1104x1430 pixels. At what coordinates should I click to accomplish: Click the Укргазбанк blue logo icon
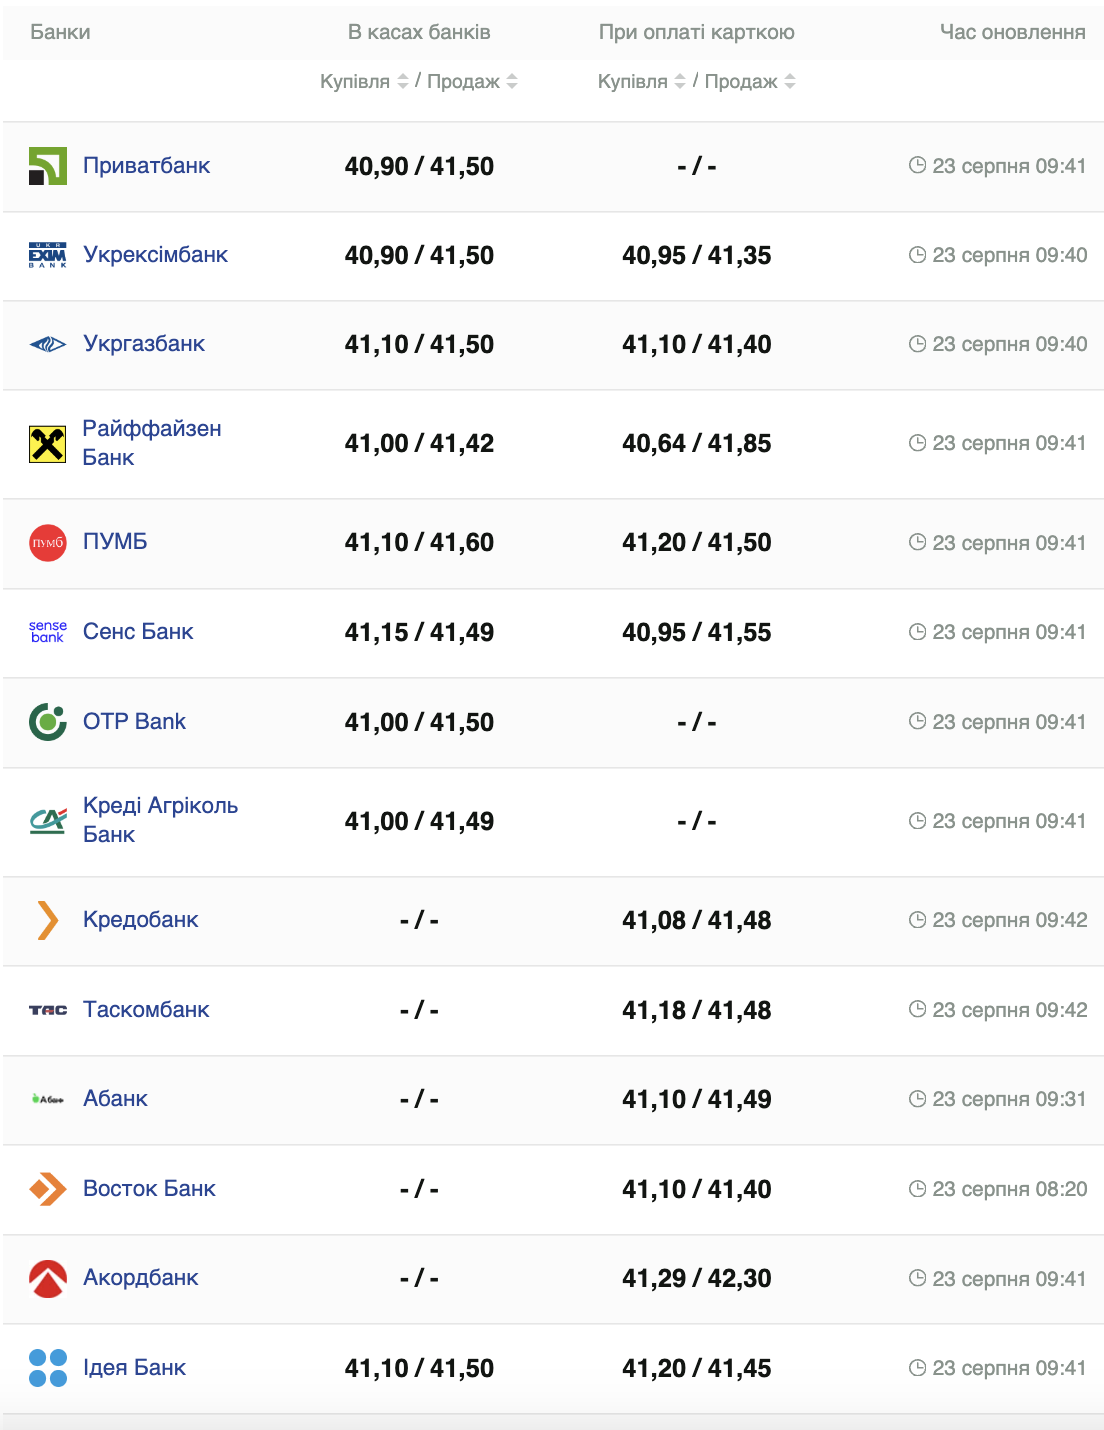[48, 345]
